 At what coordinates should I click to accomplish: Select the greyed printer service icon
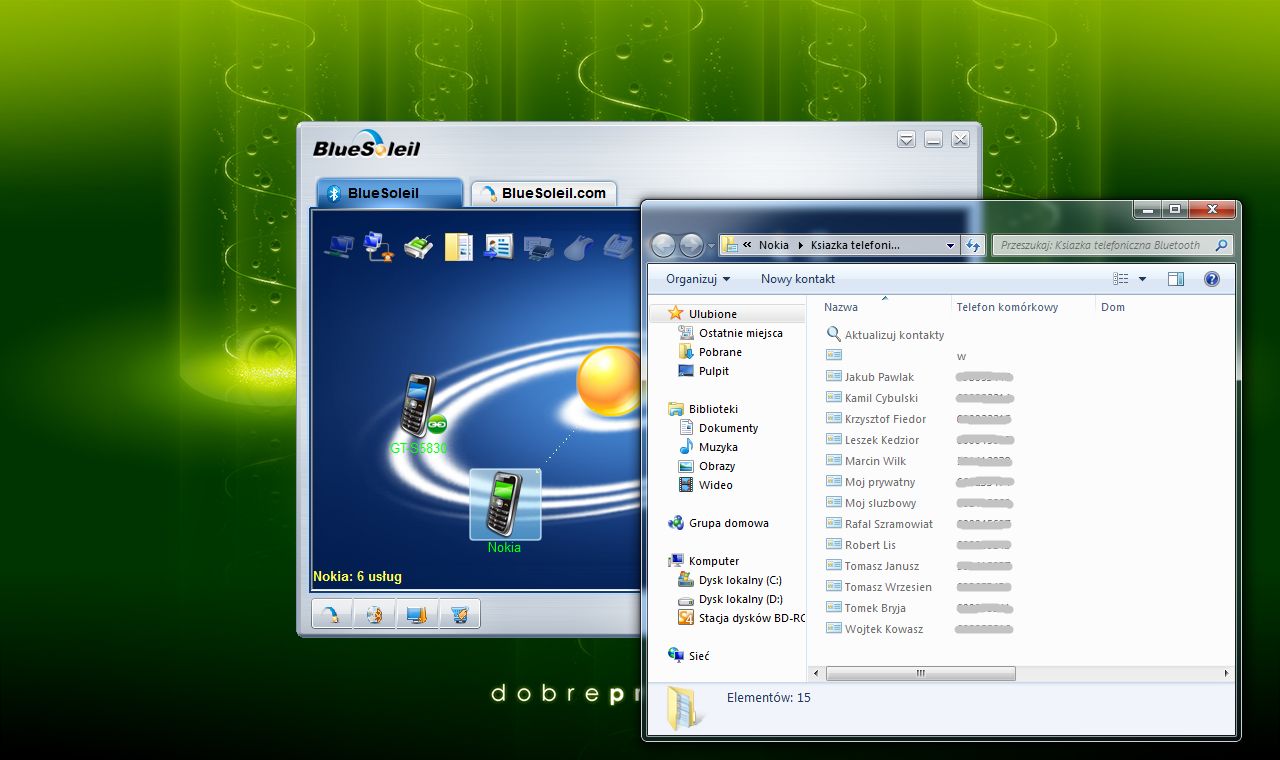click(x=538, y=246)
